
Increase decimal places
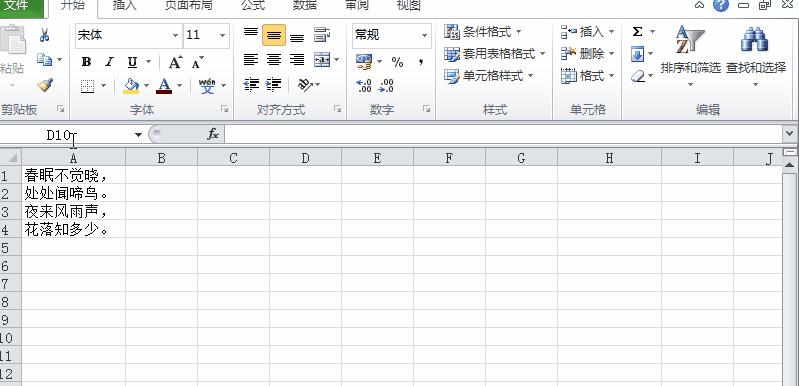coord(364,85)
